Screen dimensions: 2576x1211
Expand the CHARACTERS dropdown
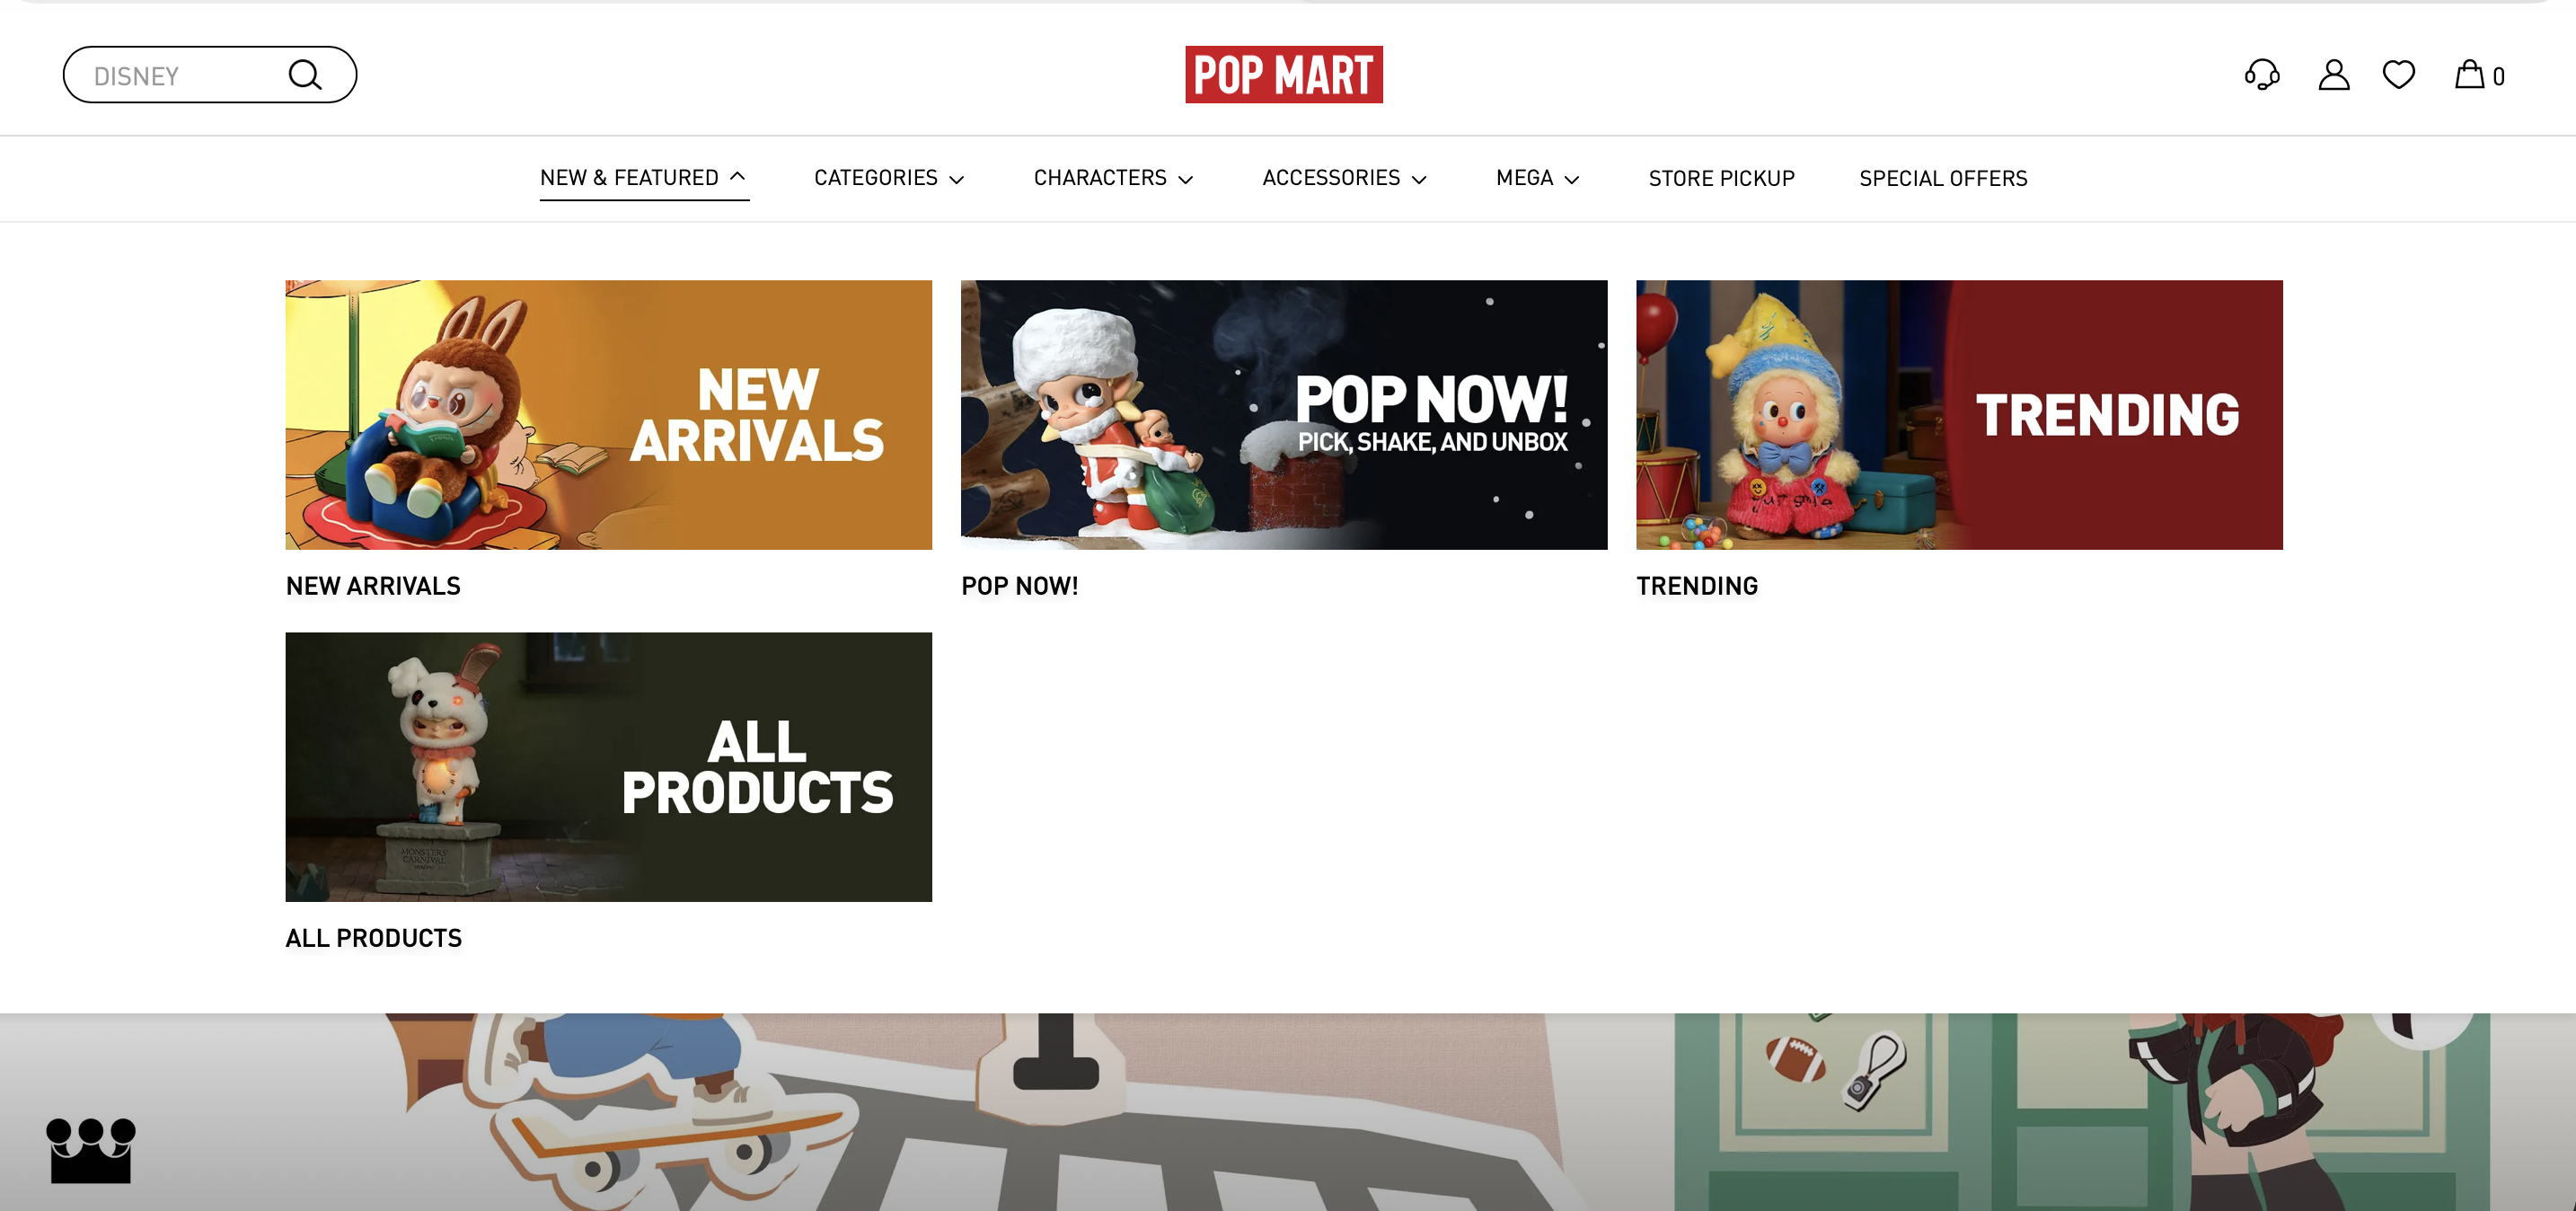[1114, 178]
